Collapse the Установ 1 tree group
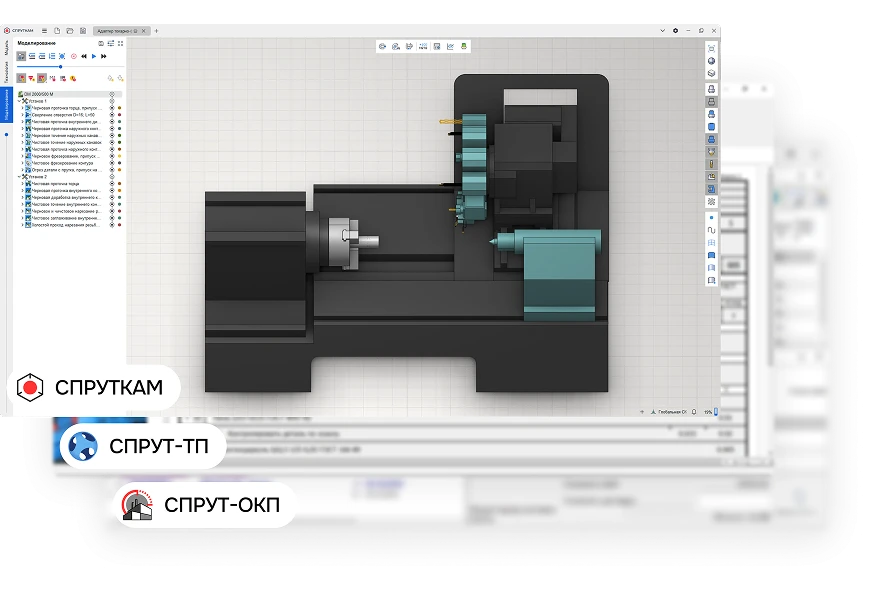This screenshot has width=870, height=604. point(21,101)
